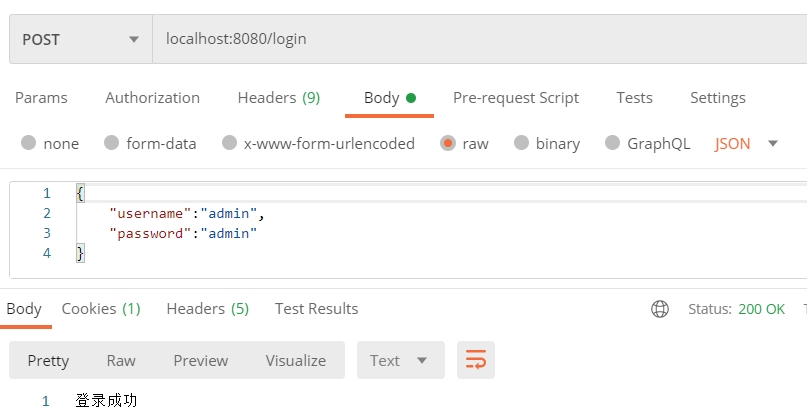The image size is (807, 419).
Task: Click the Status 200 OK indicator
Action: 736,309
